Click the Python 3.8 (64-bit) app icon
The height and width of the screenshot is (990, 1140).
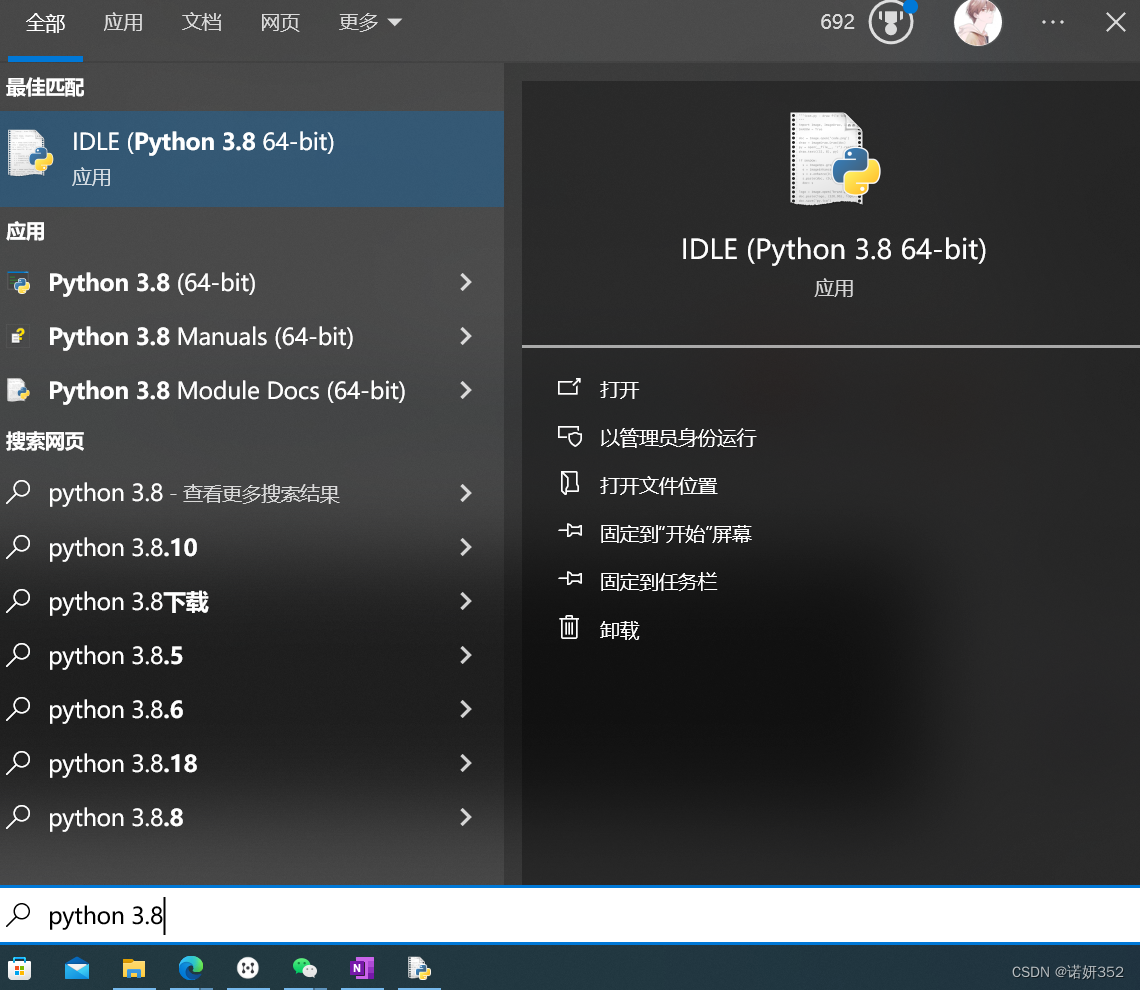[x=19, y=282]
